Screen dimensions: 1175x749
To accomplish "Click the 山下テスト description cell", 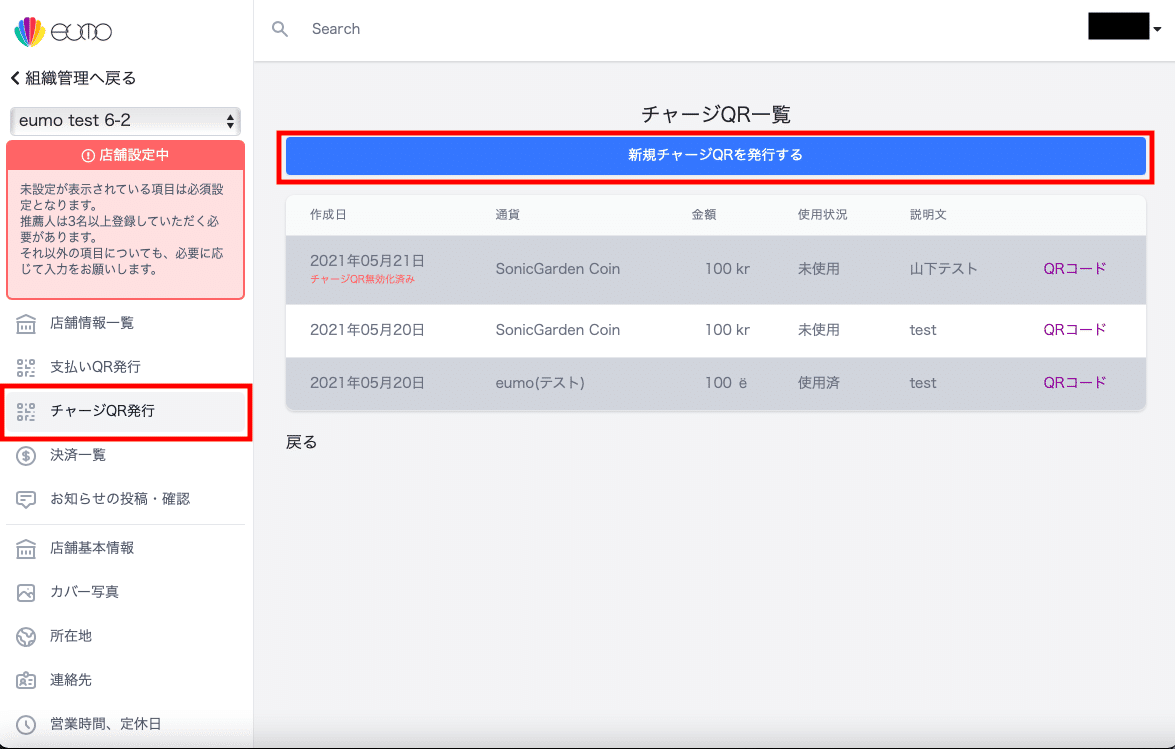I will click(x=943, y=269).
